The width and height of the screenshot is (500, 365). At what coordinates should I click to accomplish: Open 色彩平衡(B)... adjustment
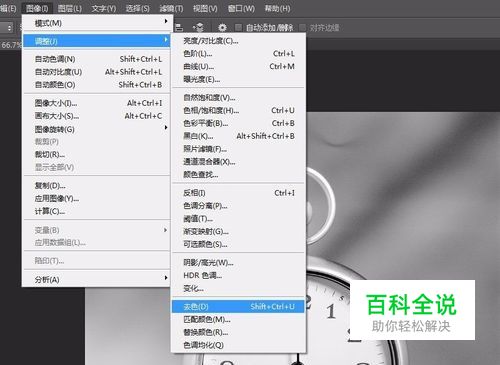point(238,123)
